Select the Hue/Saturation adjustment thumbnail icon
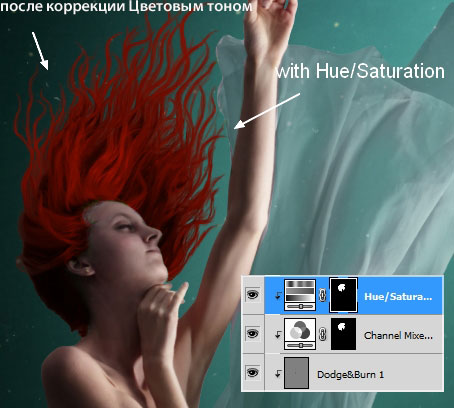 [300, 295]
